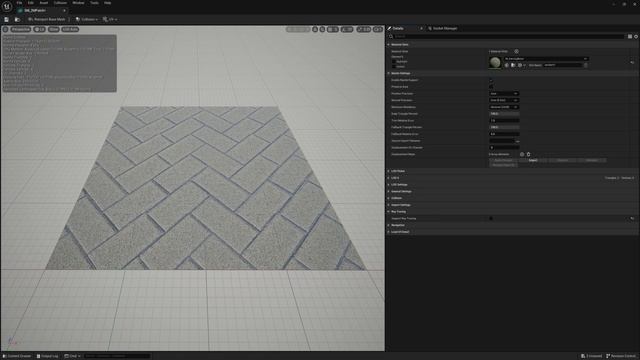Open Element 0 material asset dropdown
640x360 pixels.
(x=546, y=59)
